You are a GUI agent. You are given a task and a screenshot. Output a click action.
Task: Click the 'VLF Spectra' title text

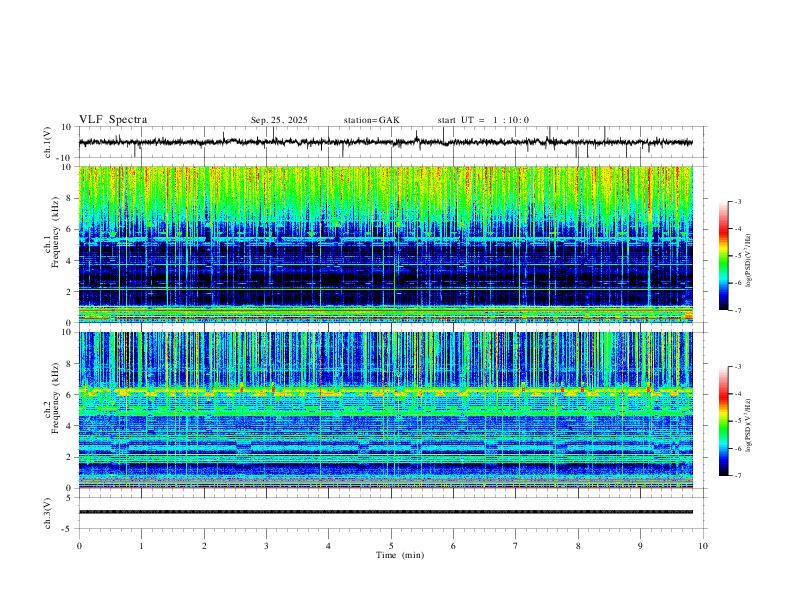(113, 120)
